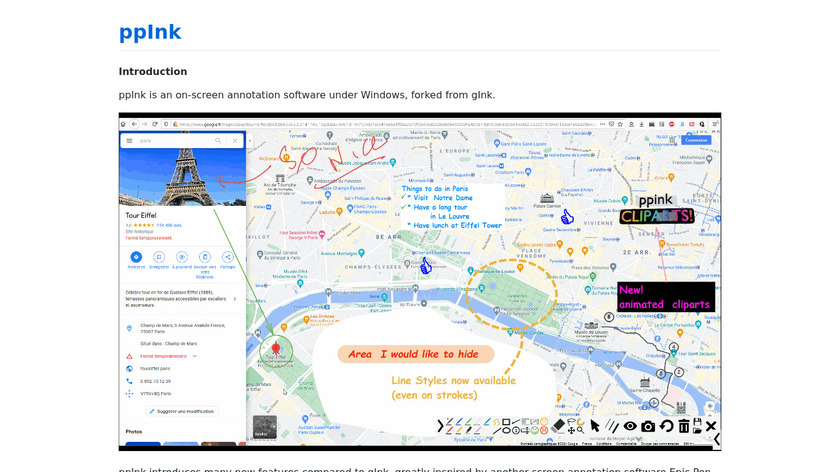Open the ppInk heading link
The image size is (840, 472).
click(150, 32)
